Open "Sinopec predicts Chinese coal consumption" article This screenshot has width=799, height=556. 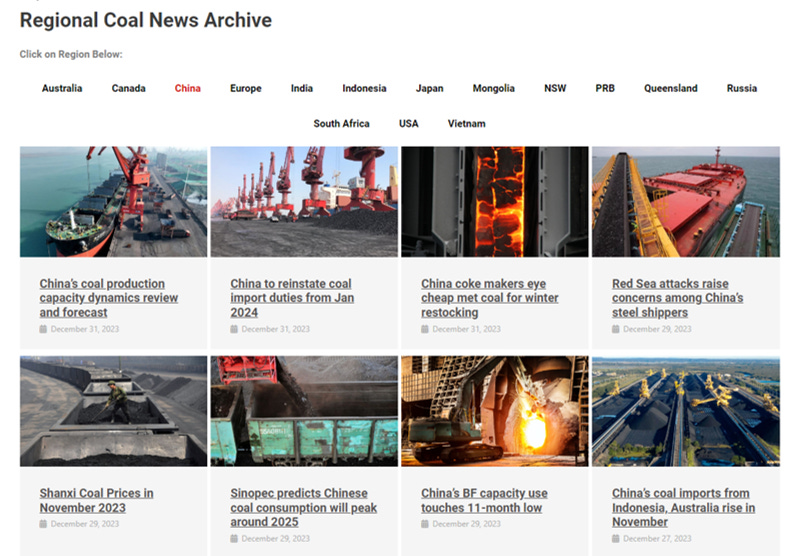304,508
